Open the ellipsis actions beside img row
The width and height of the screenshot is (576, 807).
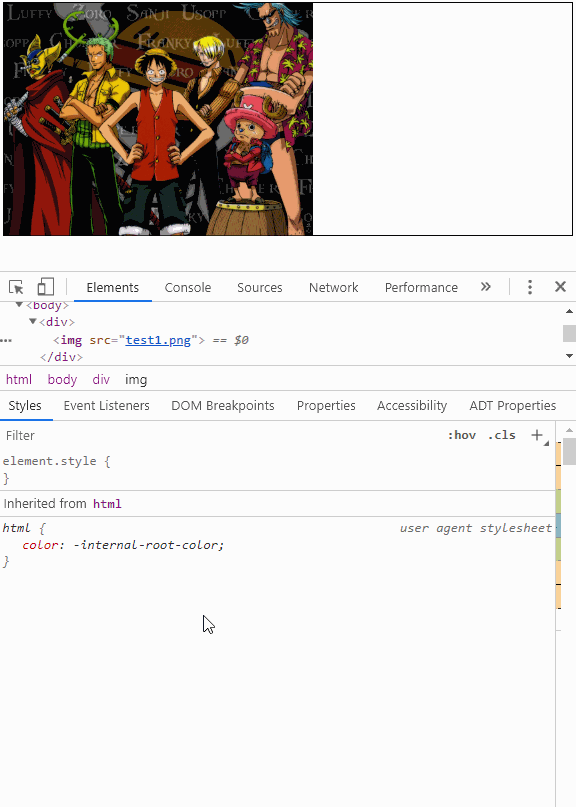[6, 340]
